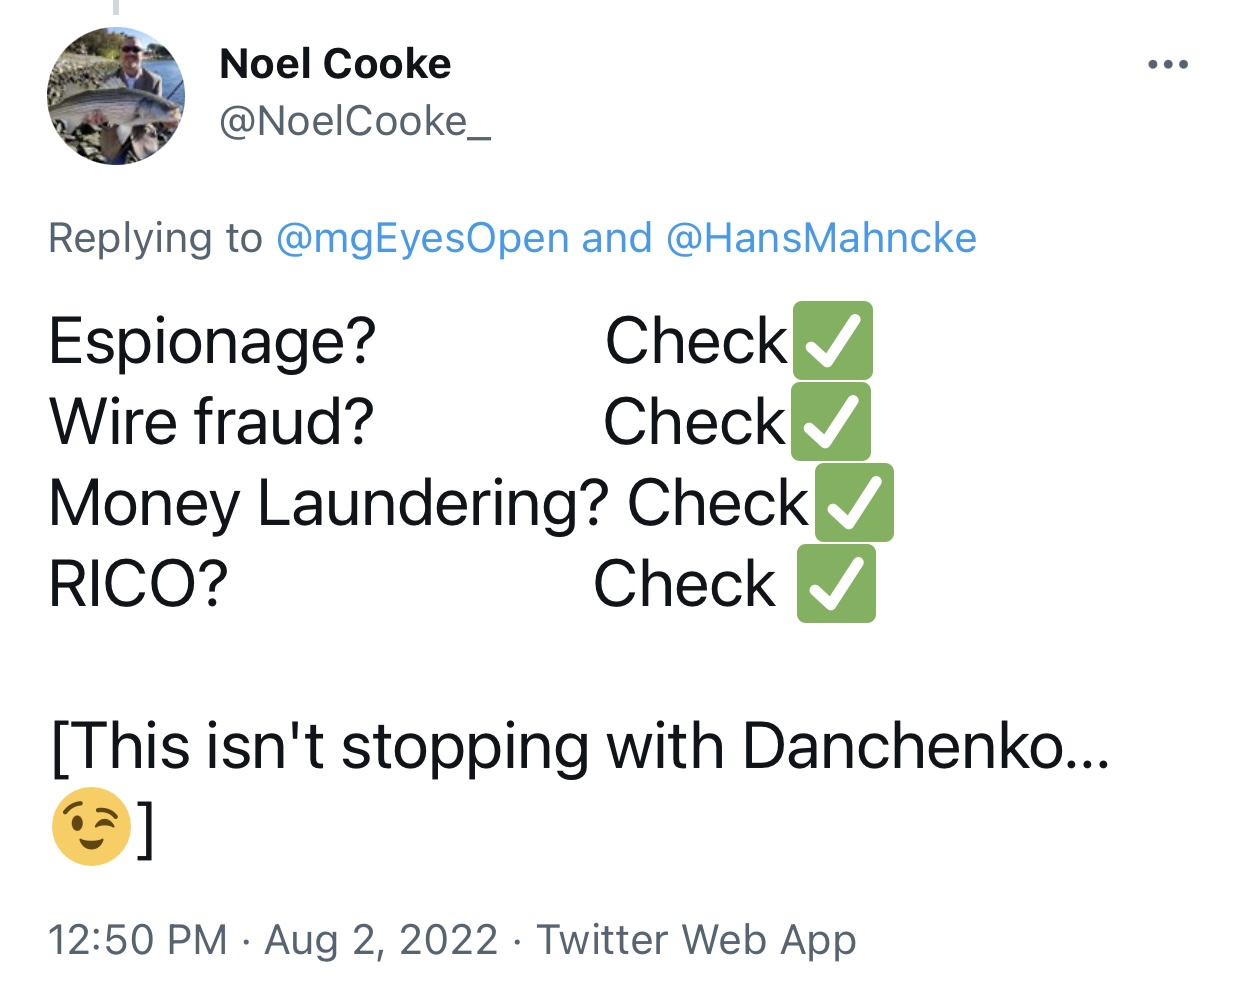
Task: Click the Noel Cooke display name
Action: 335,65
